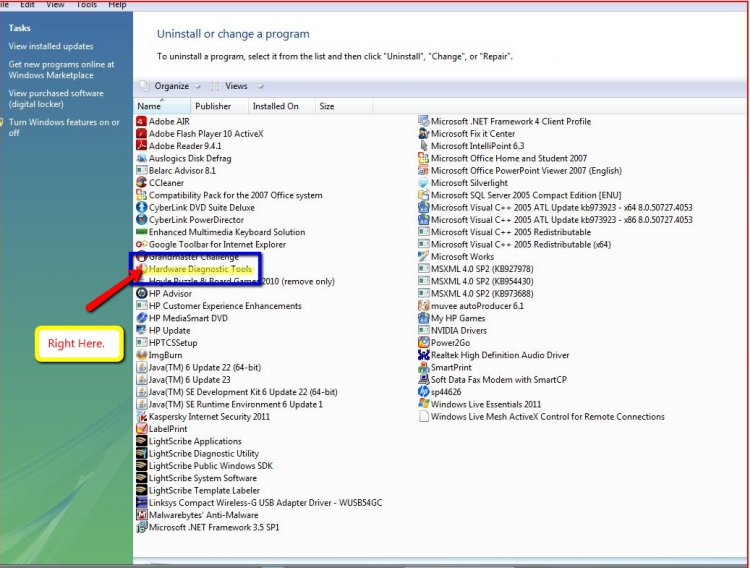The image size is (750, 568).
Task: Click the Microsoft Office Home and Student 2007 icon
Action: coord(423,158)
